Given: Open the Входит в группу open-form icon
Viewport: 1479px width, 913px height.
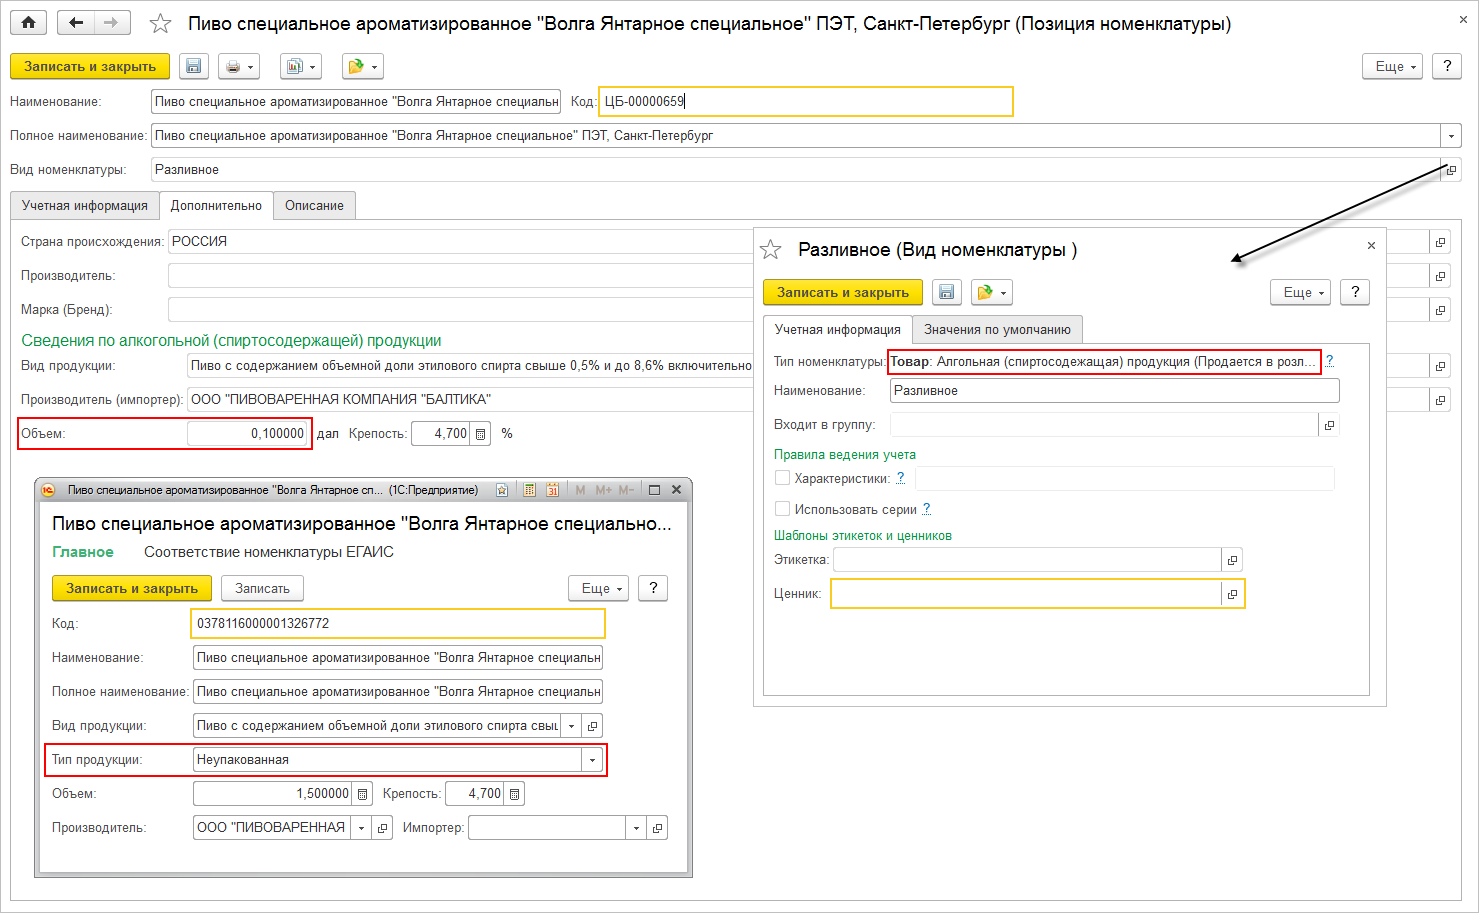Looking at the screenshot, I should coord(1329,425).
